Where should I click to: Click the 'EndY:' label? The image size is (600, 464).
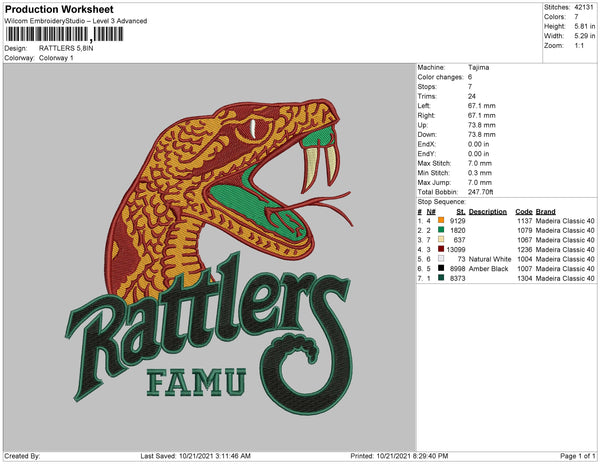pos(427,153)
